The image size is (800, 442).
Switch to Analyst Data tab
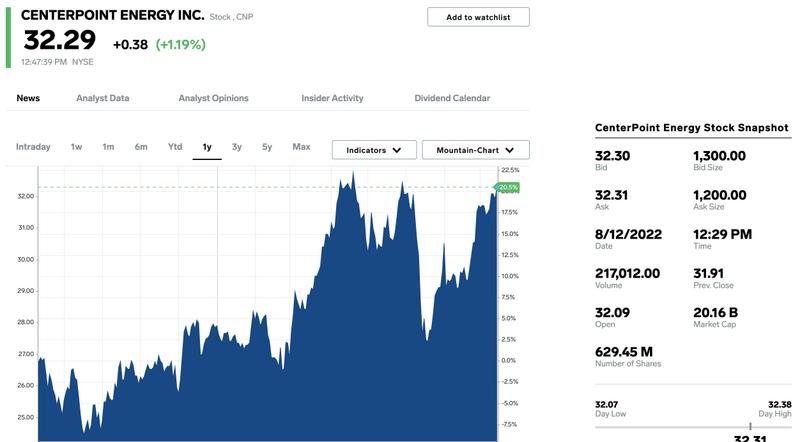point(103,98)
